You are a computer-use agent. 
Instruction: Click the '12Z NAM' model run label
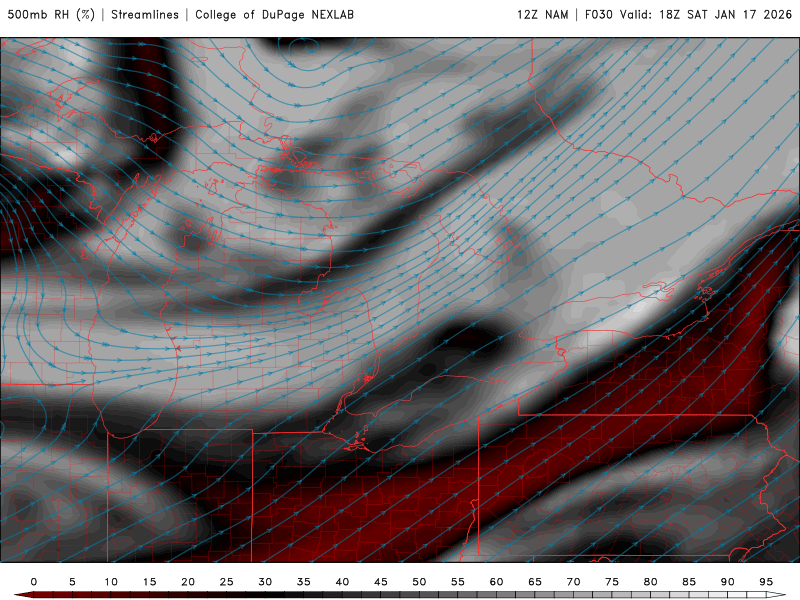tap(543, 14)
